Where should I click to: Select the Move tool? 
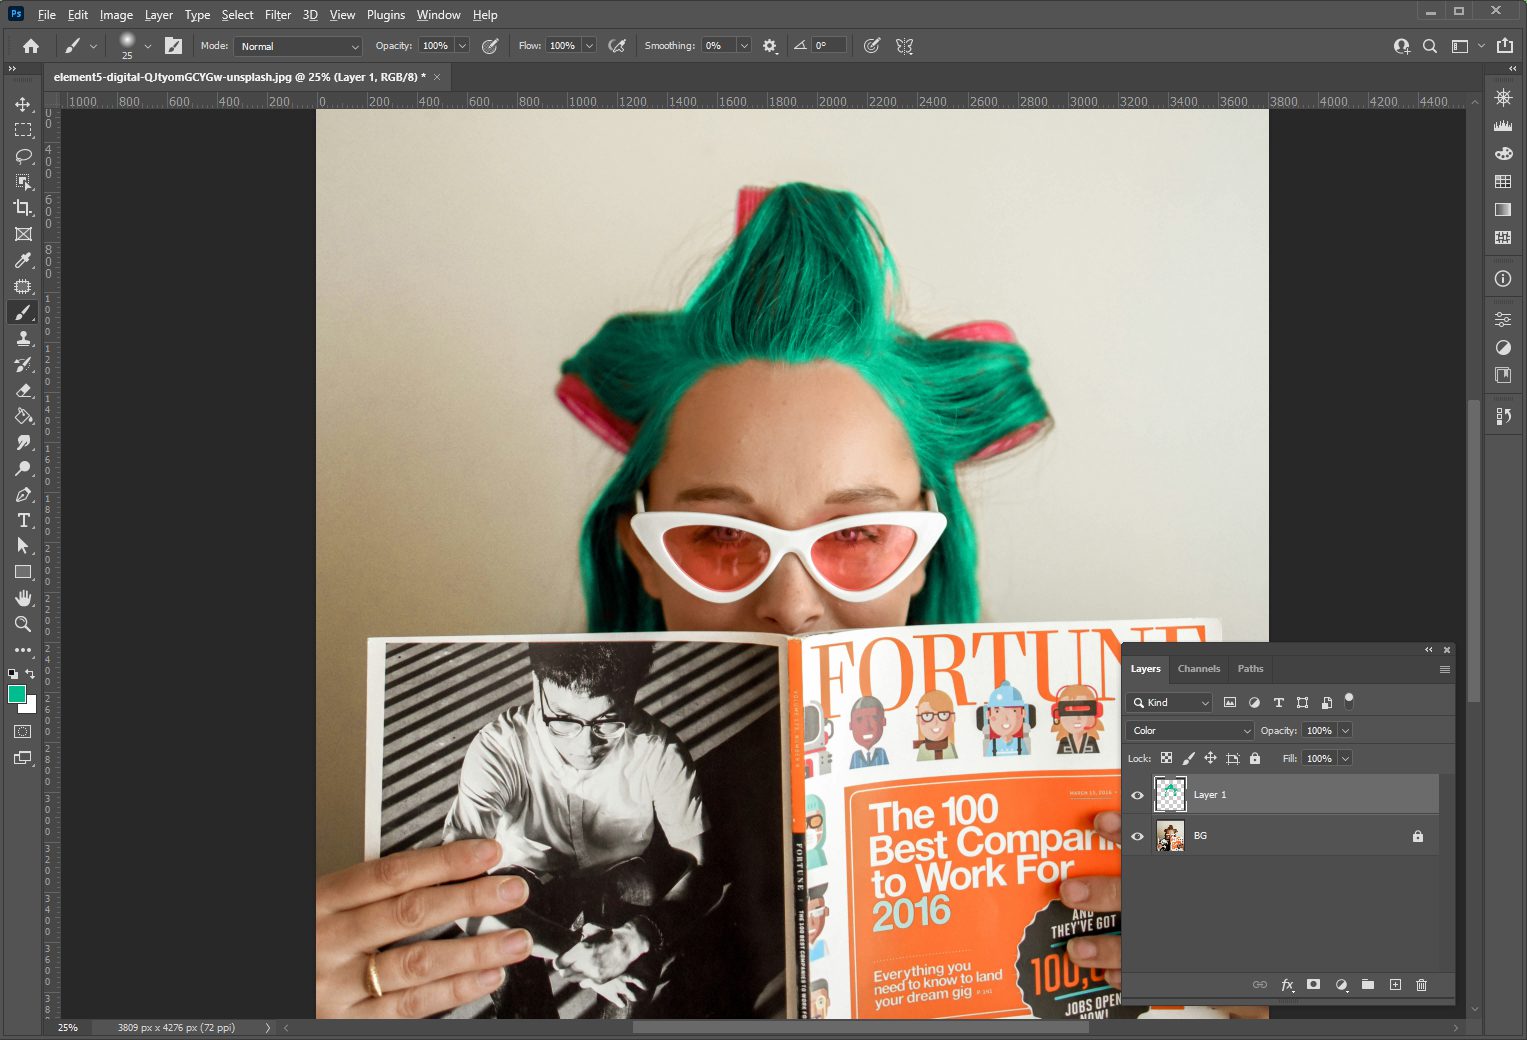(x=23, y=104)
